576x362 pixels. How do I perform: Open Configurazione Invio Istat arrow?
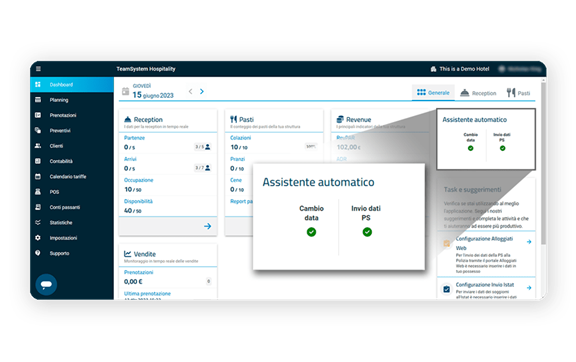[529, 288]
